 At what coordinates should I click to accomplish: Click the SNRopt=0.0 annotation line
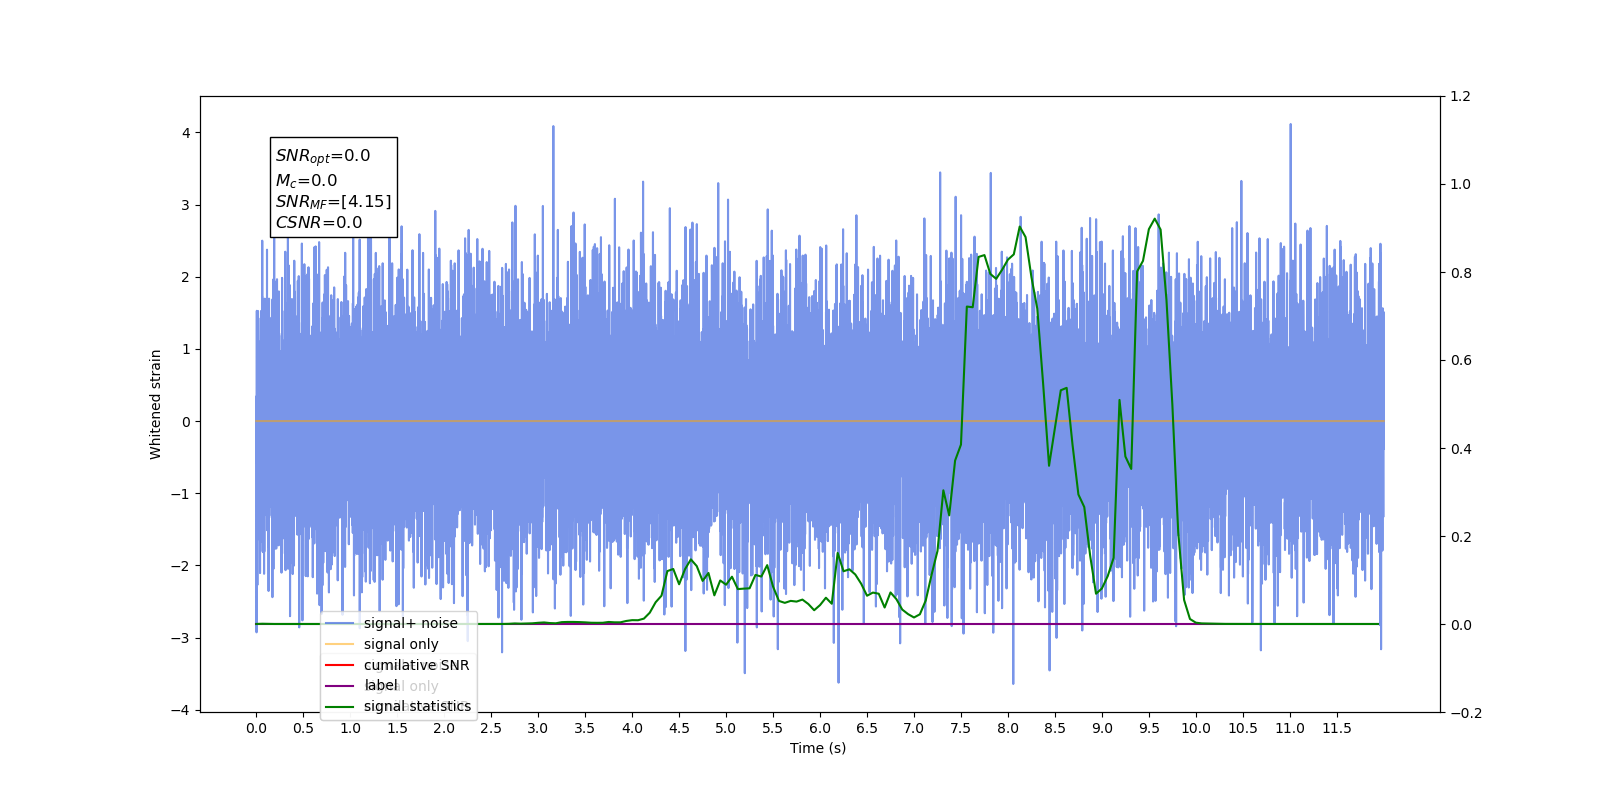point(323,156)
